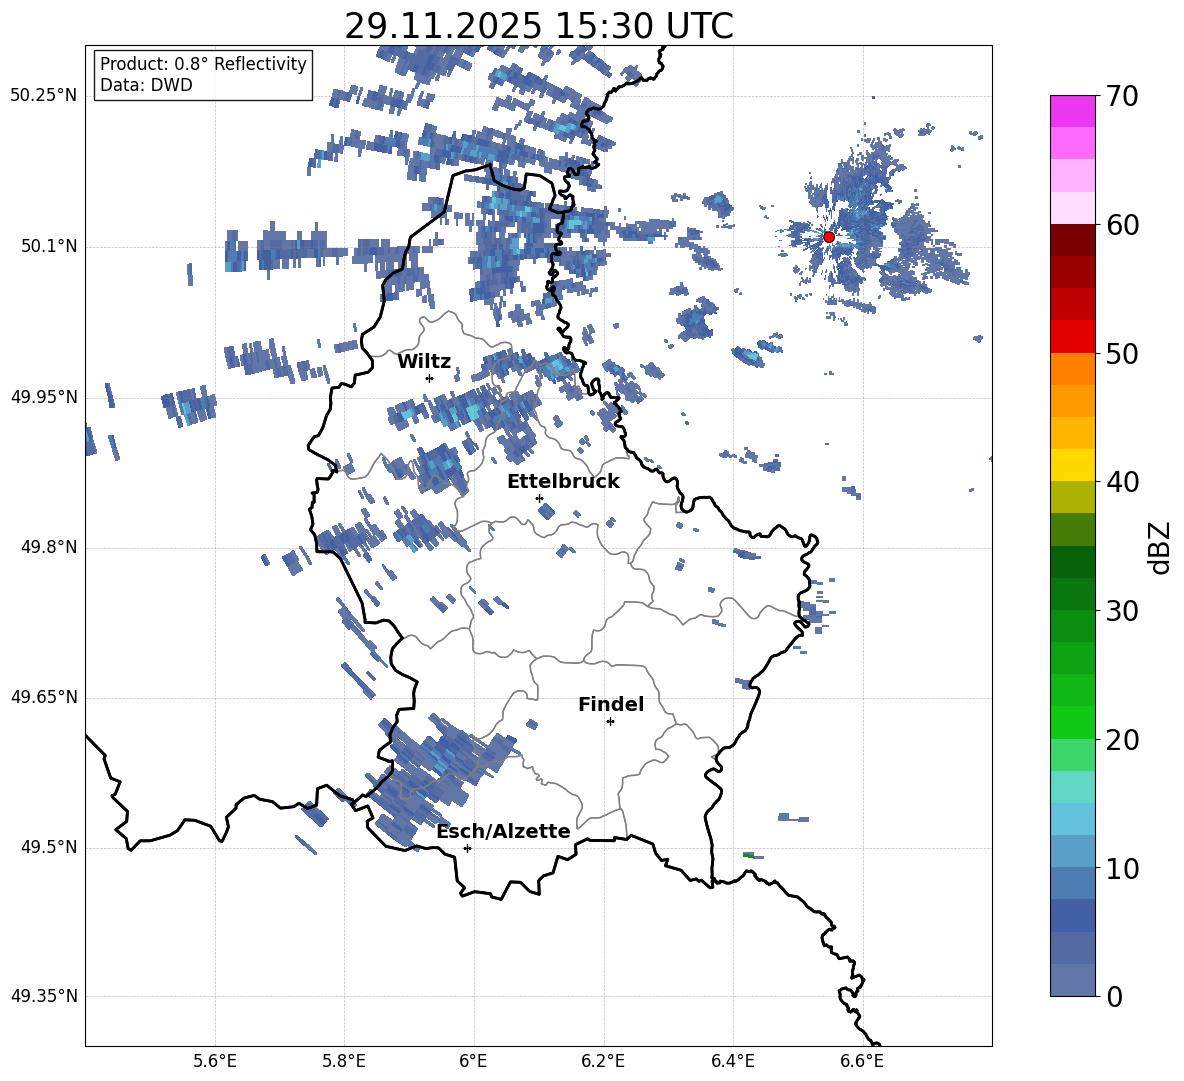1184x1081 pixels.
Task: Click the colorbar tick value 0
Action: pos(1114,996)
